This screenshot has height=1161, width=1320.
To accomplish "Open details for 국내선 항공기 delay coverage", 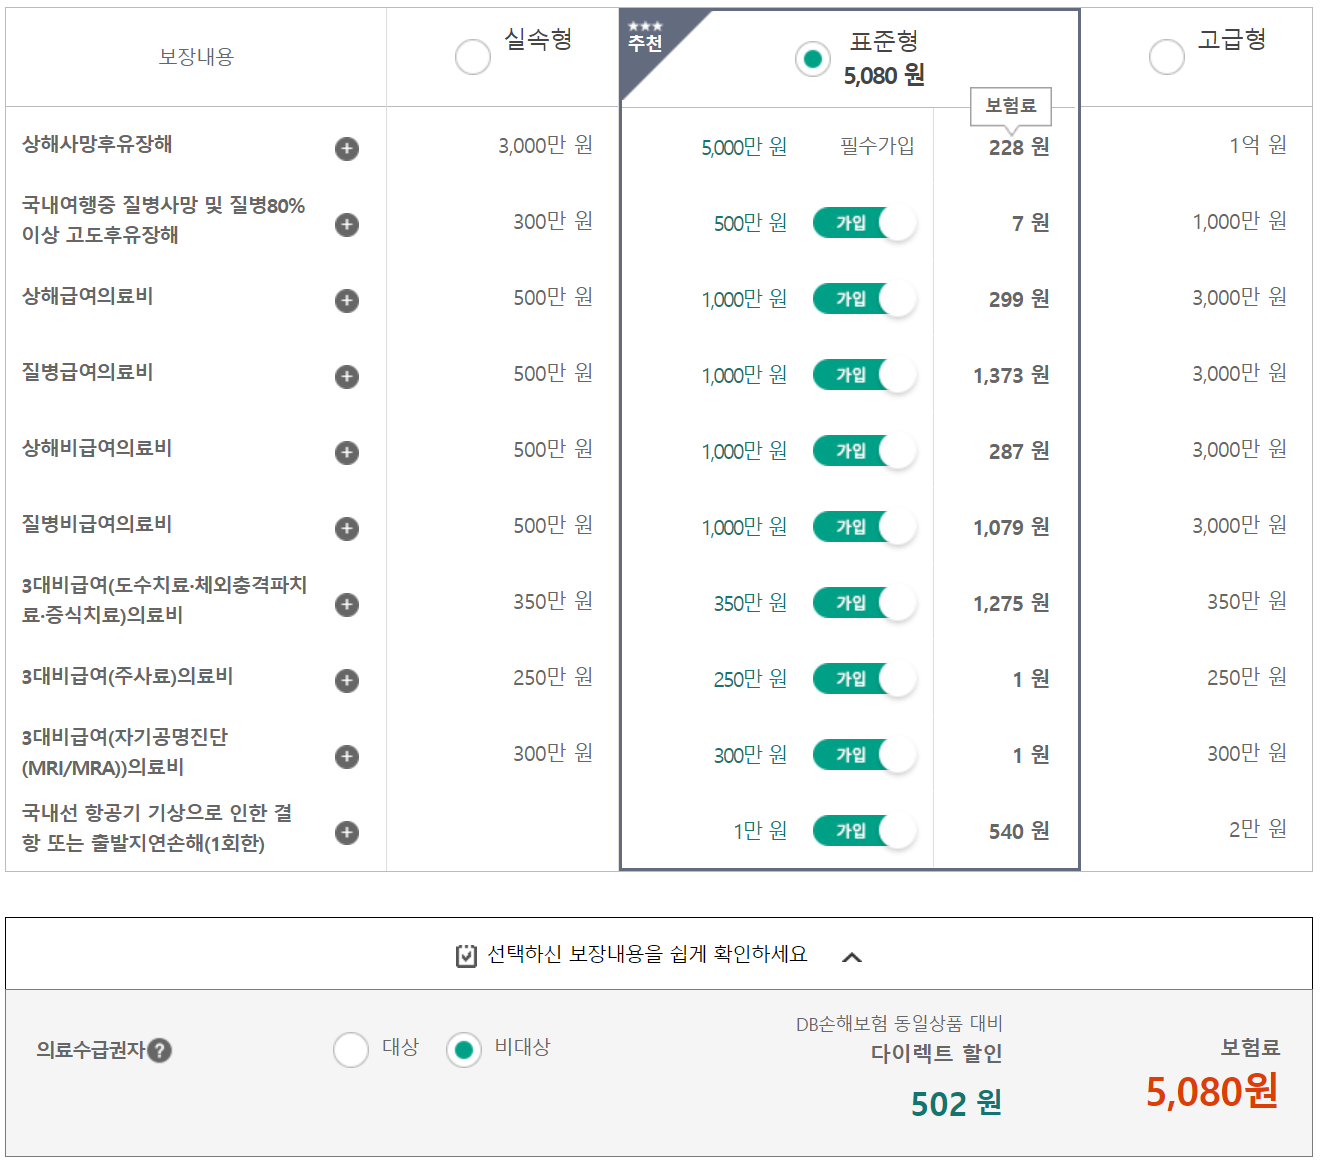I will [346, 831].
